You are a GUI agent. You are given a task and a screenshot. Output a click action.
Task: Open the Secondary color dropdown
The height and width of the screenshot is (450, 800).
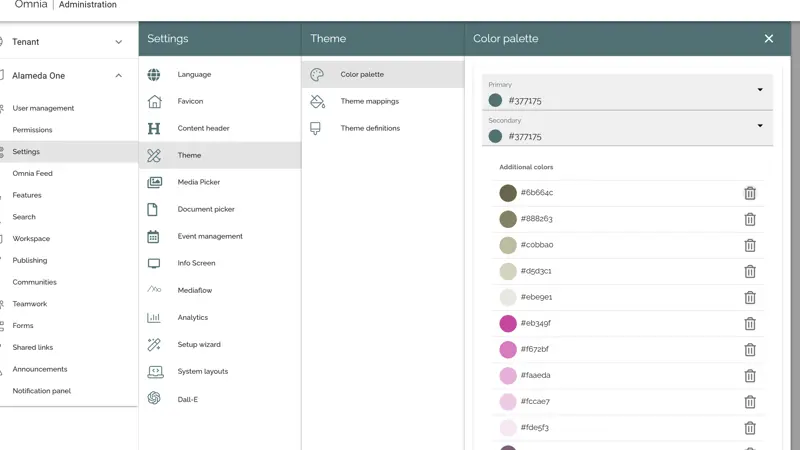760,126
